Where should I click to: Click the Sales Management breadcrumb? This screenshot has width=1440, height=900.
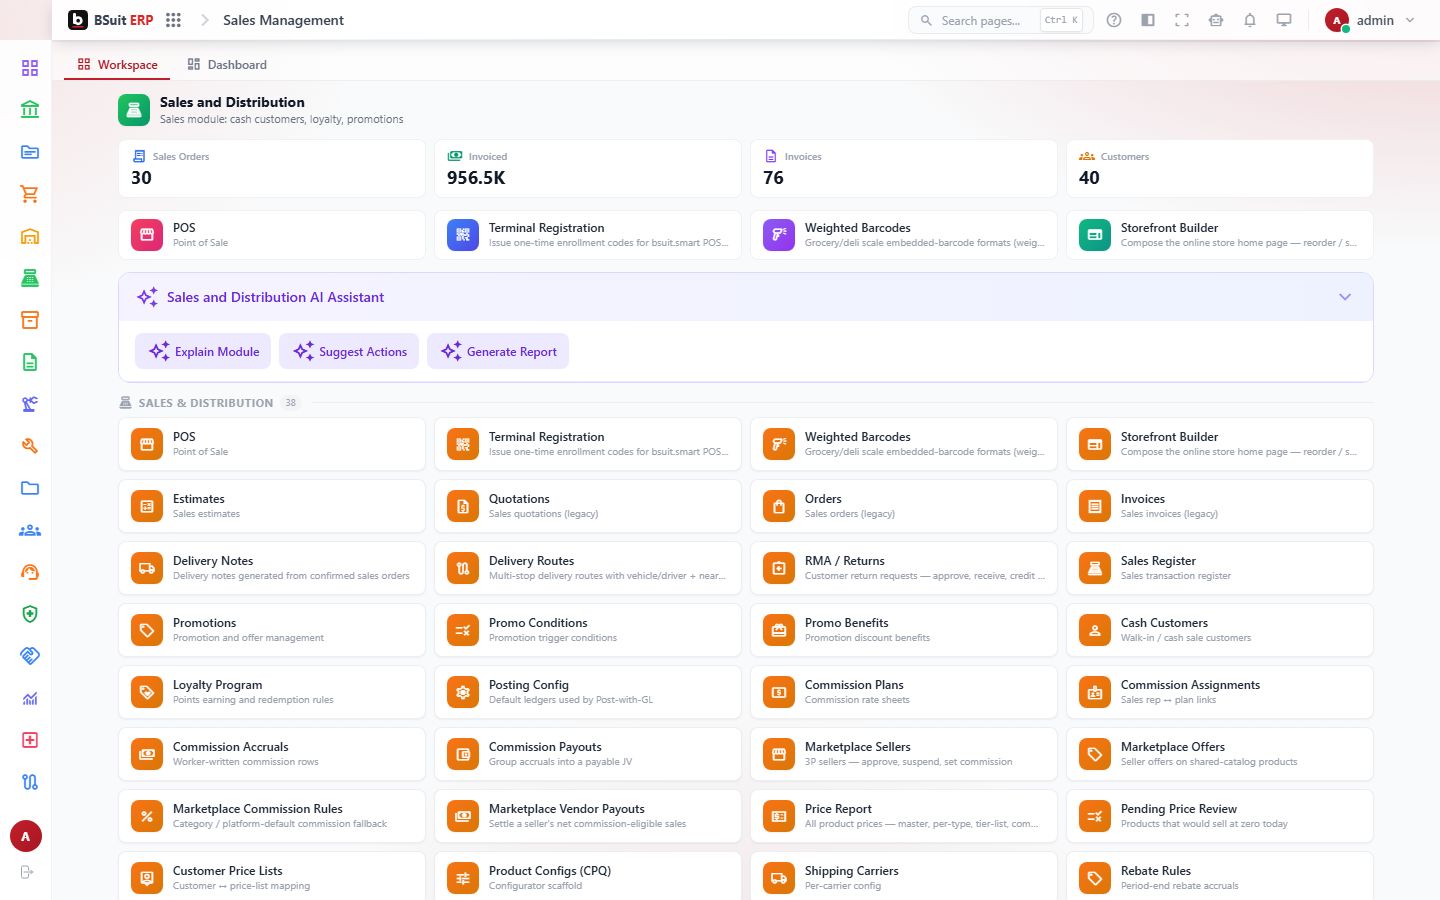click(x=283, y=20)
